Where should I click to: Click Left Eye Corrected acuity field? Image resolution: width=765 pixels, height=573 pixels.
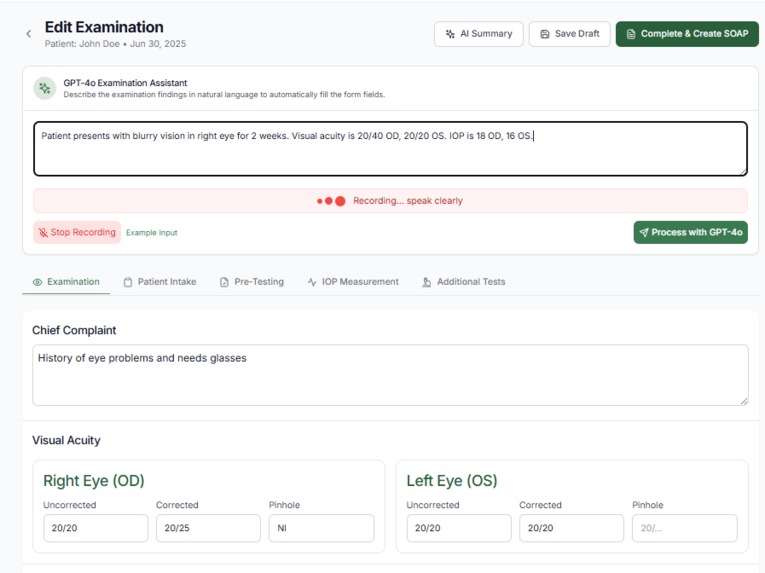coord(571,528)
